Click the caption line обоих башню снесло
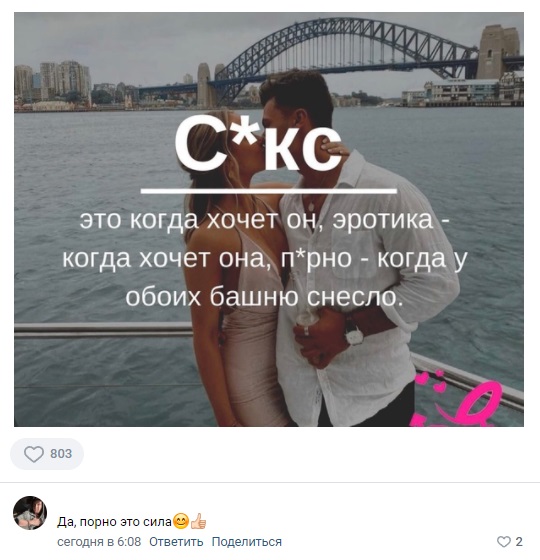The width and height of the screenshot is (540, 560). [x=264, y=296]
